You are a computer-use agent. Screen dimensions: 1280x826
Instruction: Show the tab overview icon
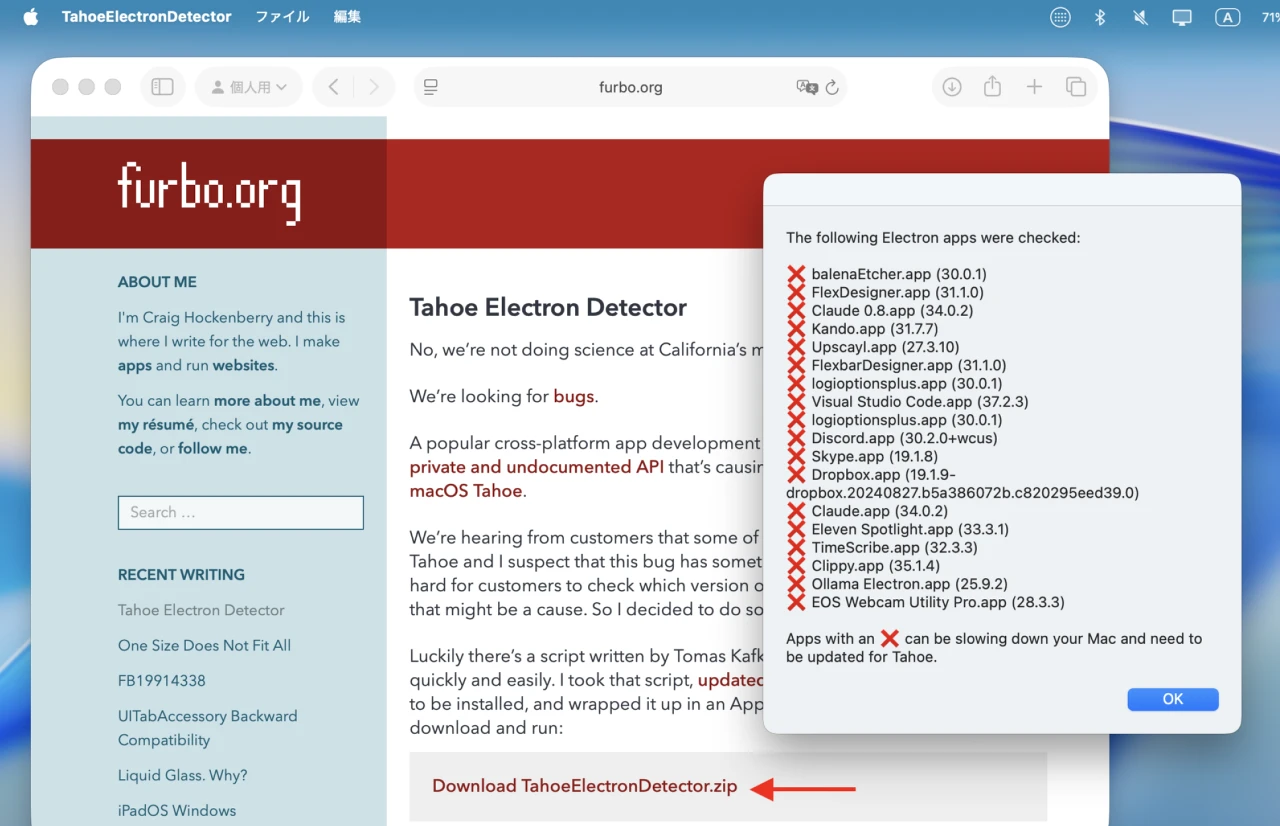coord(1077,87)
